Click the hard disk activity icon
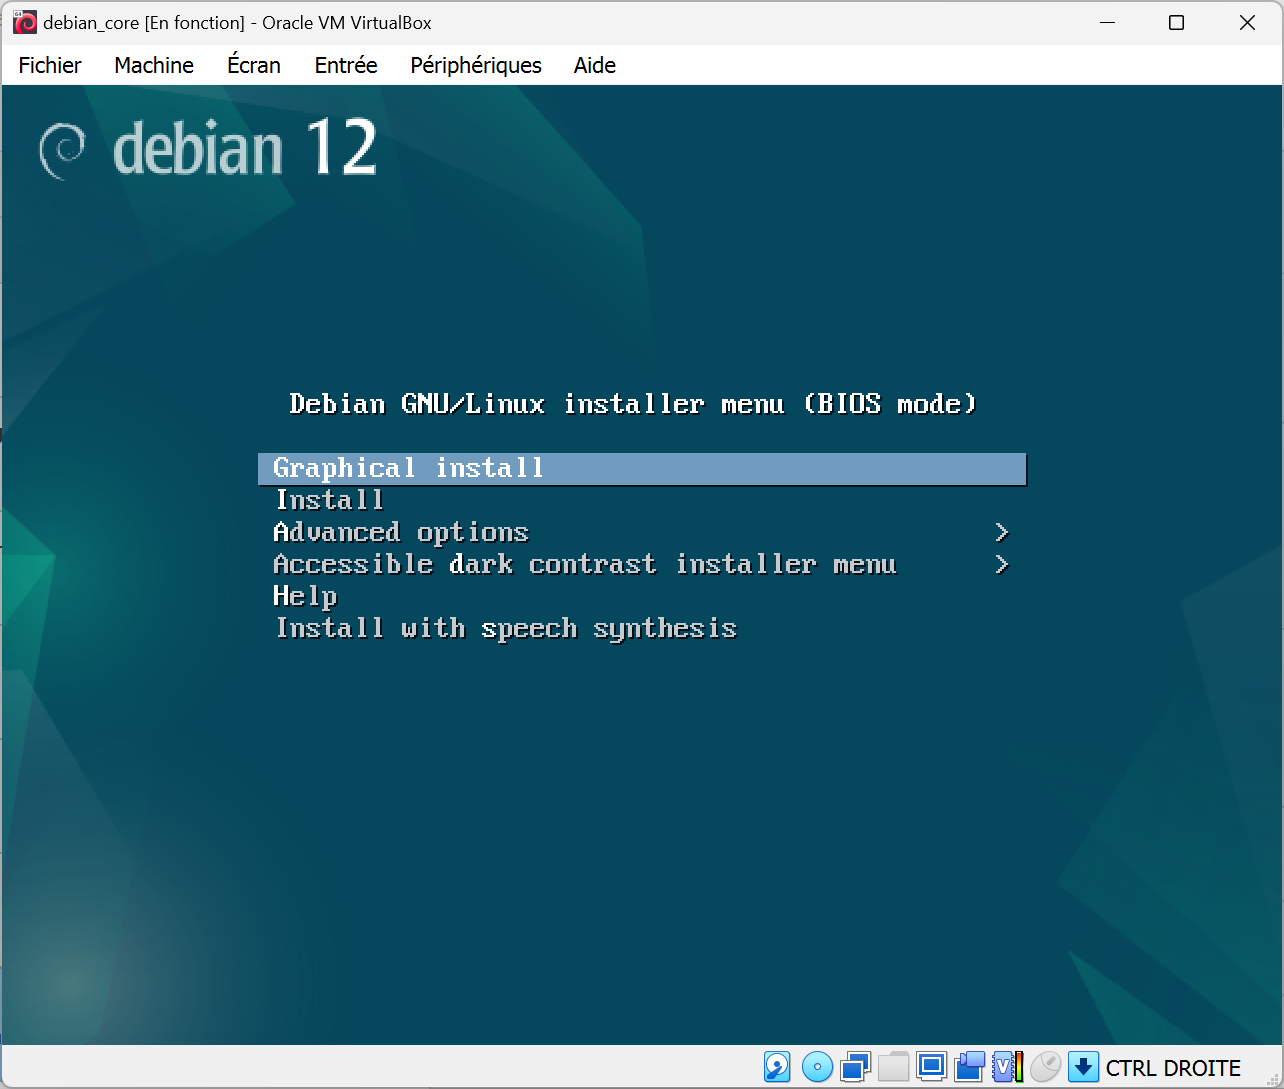The image size is (1284, 1089). click(777, 1067)
